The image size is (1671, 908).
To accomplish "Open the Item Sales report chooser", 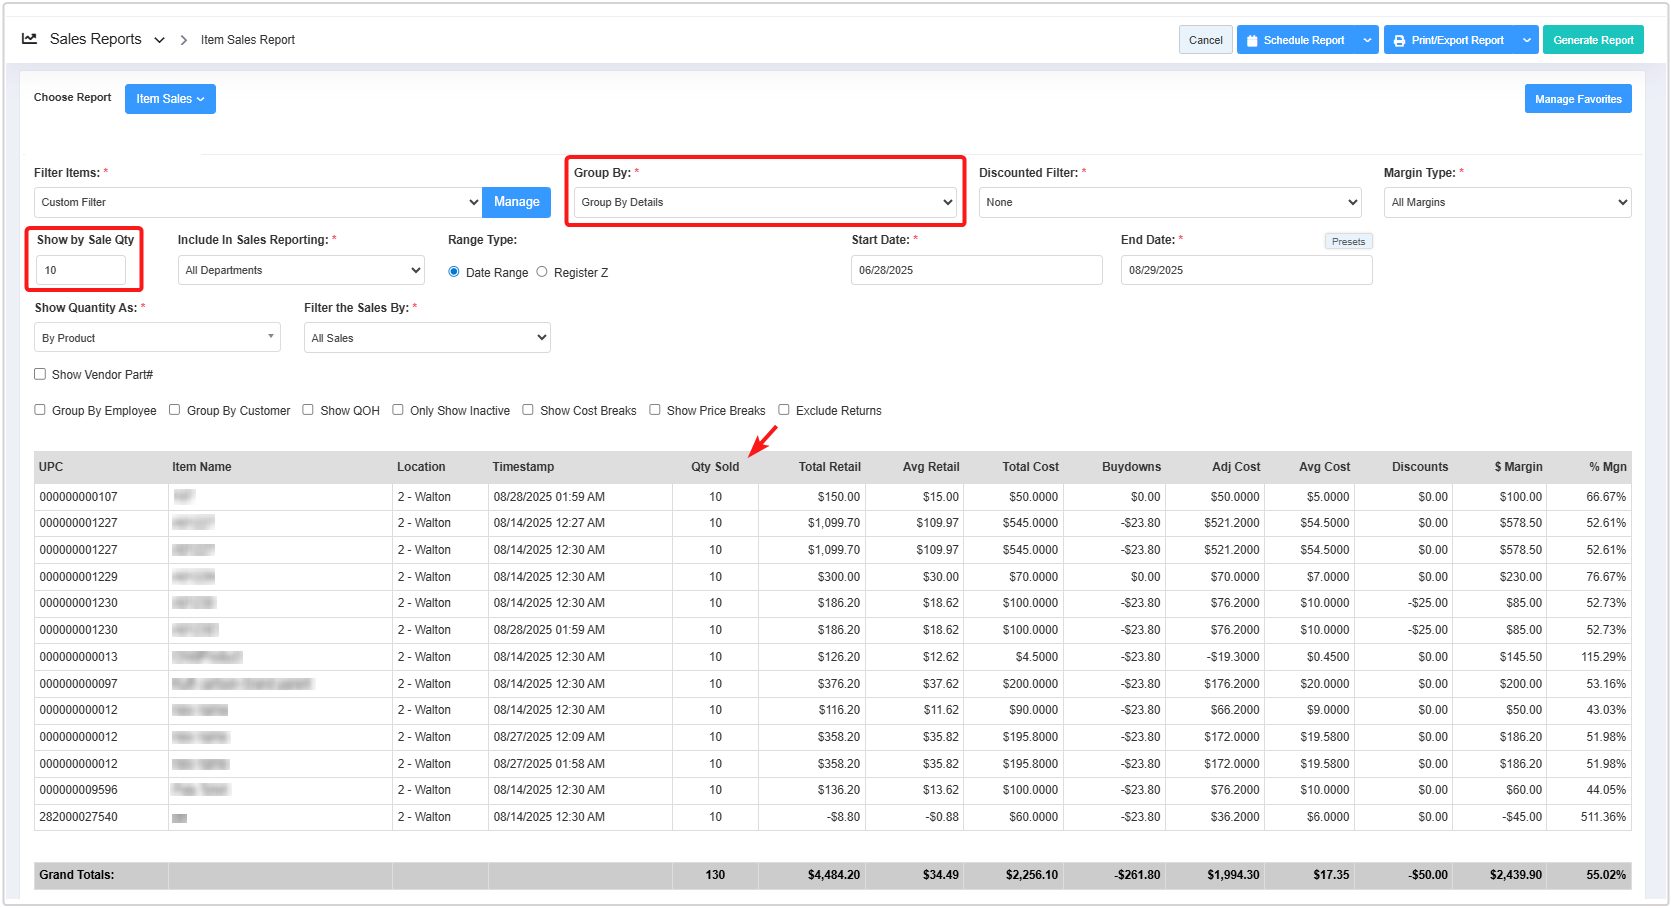I will pos(170,99).
